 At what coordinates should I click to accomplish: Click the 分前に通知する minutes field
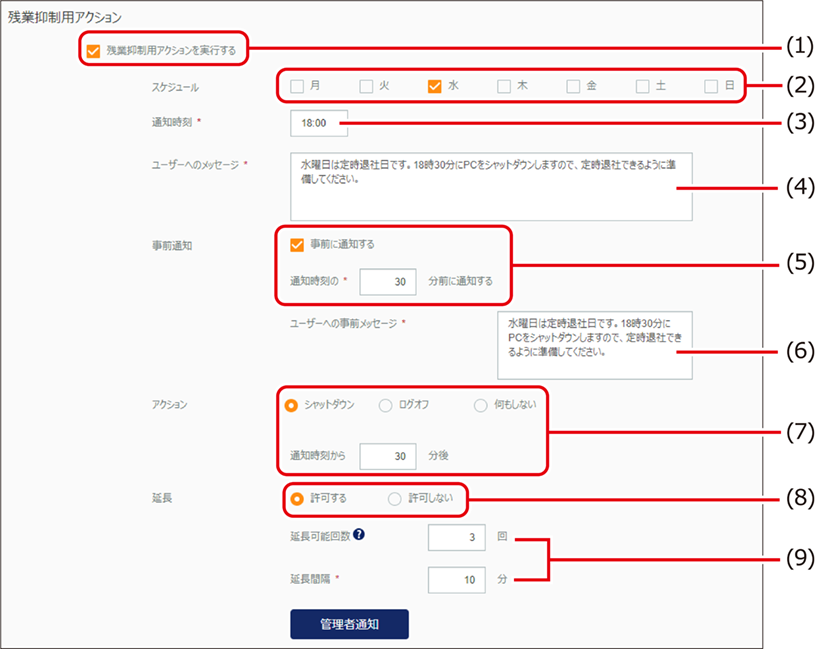pyautogui.click(x=388, y=282)
